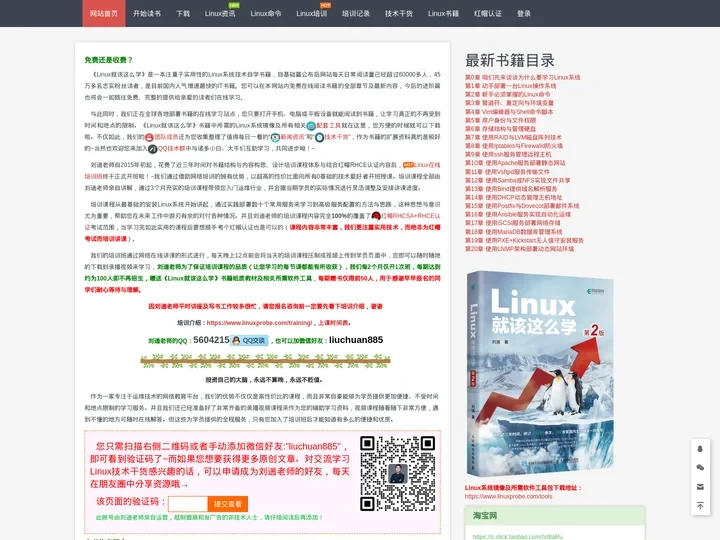The width and height of the screenshot is (720, 540).
Task: Click the green 免费还是收费? heading
Action: (x=108, y=60)
